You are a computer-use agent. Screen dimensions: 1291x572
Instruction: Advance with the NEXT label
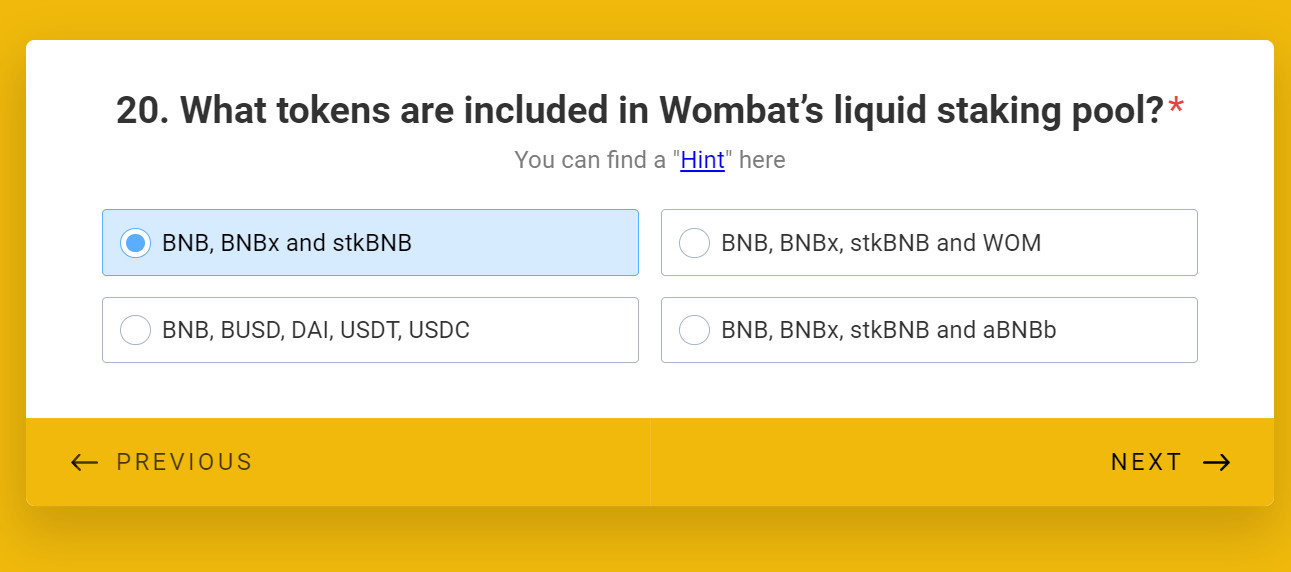[1146, 462]
